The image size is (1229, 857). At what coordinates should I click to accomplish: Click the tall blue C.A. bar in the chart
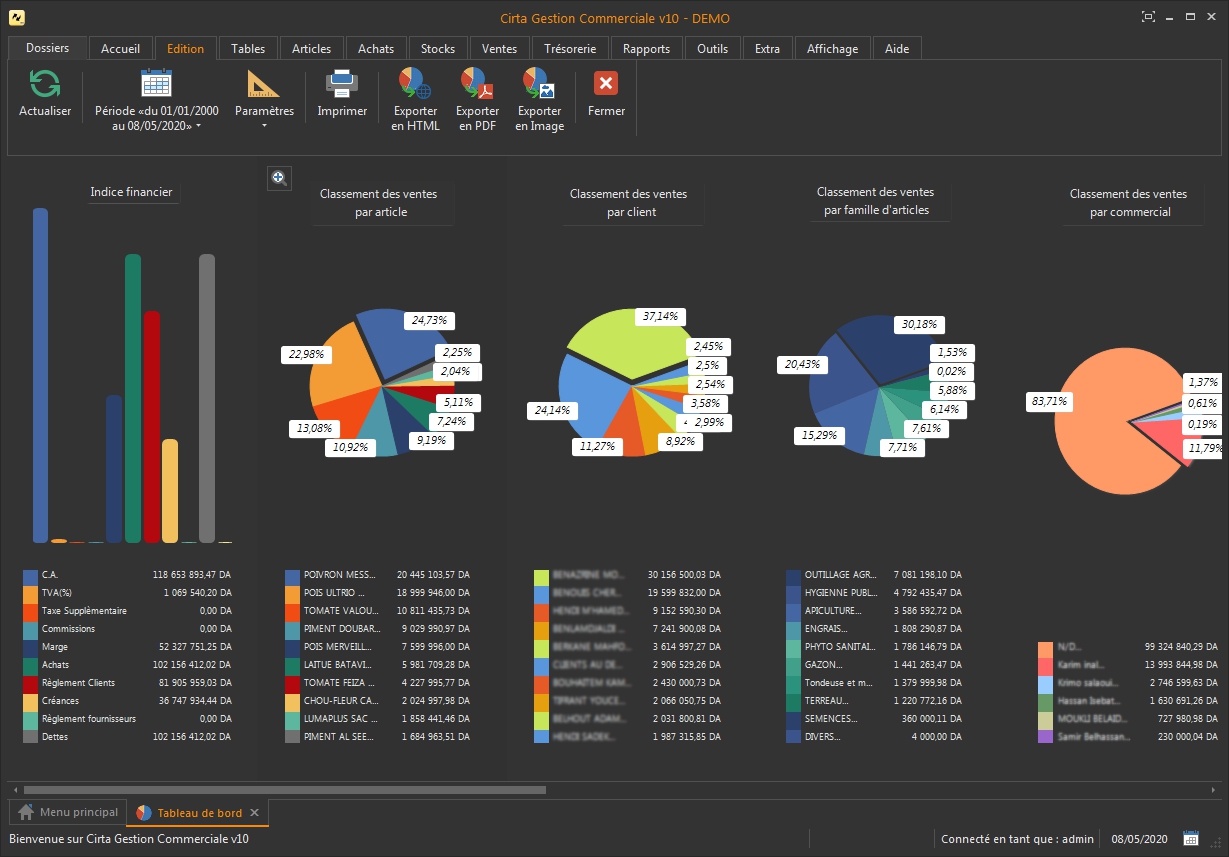click(40, 375)
